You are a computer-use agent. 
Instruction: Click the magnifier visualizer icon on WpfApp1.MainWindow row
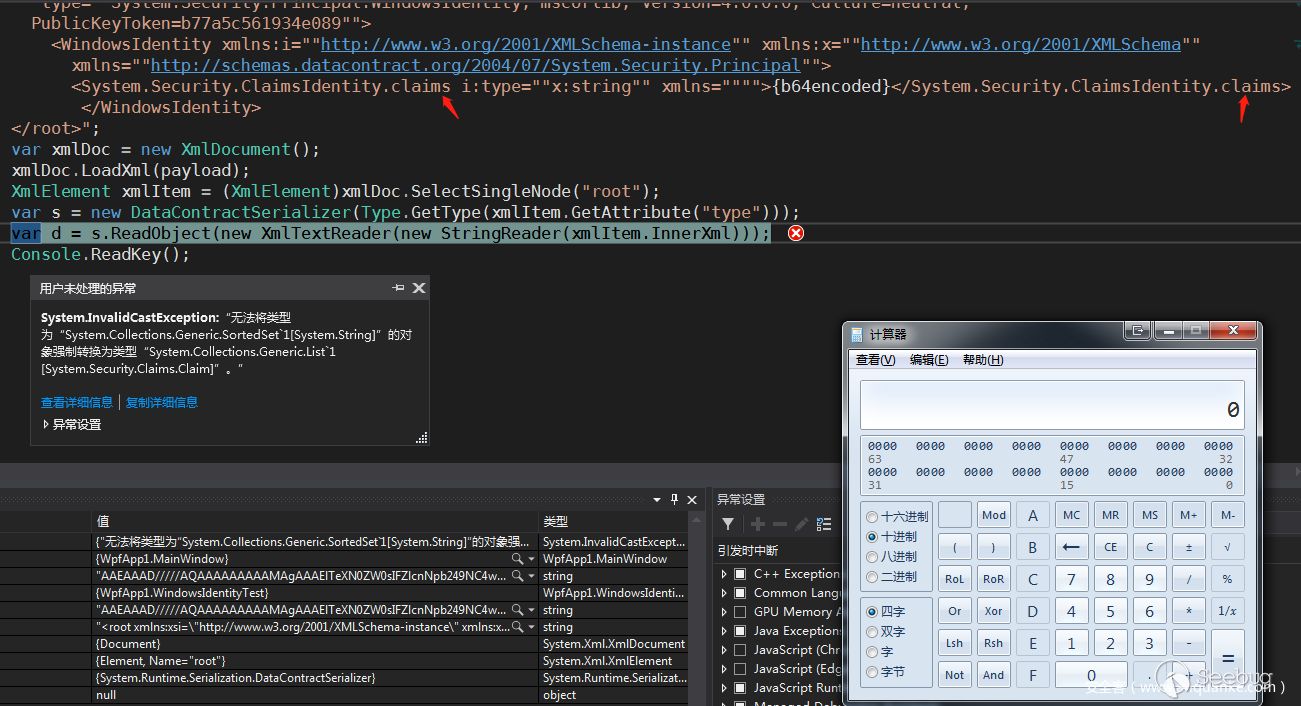click(517, 559)
